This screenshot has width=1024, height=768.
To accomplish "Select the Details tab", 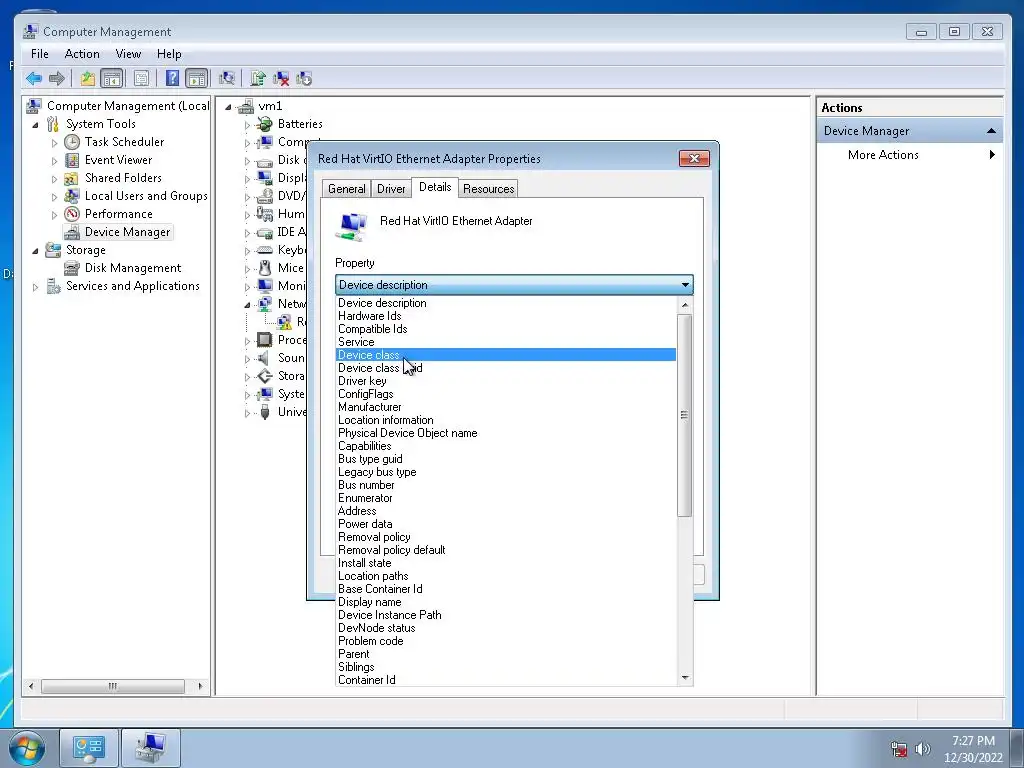I will pyautogui.click(x=435, y=187).
